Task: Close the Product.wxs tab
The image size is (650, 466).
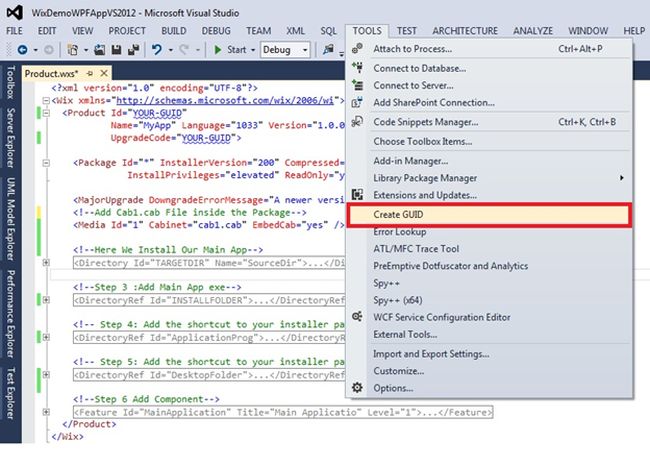Action: click(x=104, y=73)
